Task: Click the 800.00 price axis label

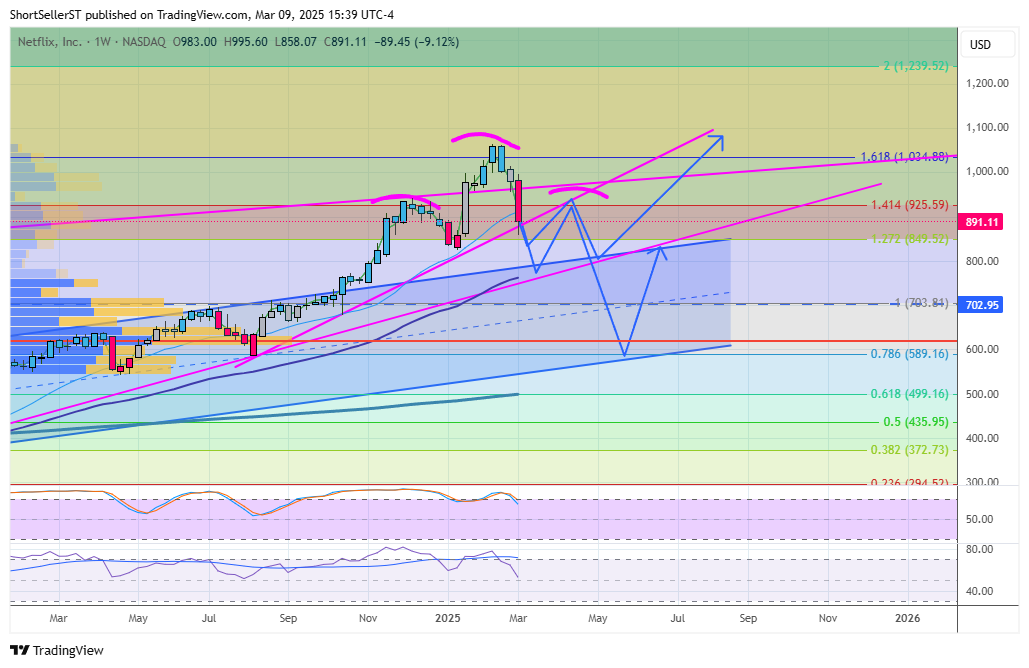Action: pos(982,261)
